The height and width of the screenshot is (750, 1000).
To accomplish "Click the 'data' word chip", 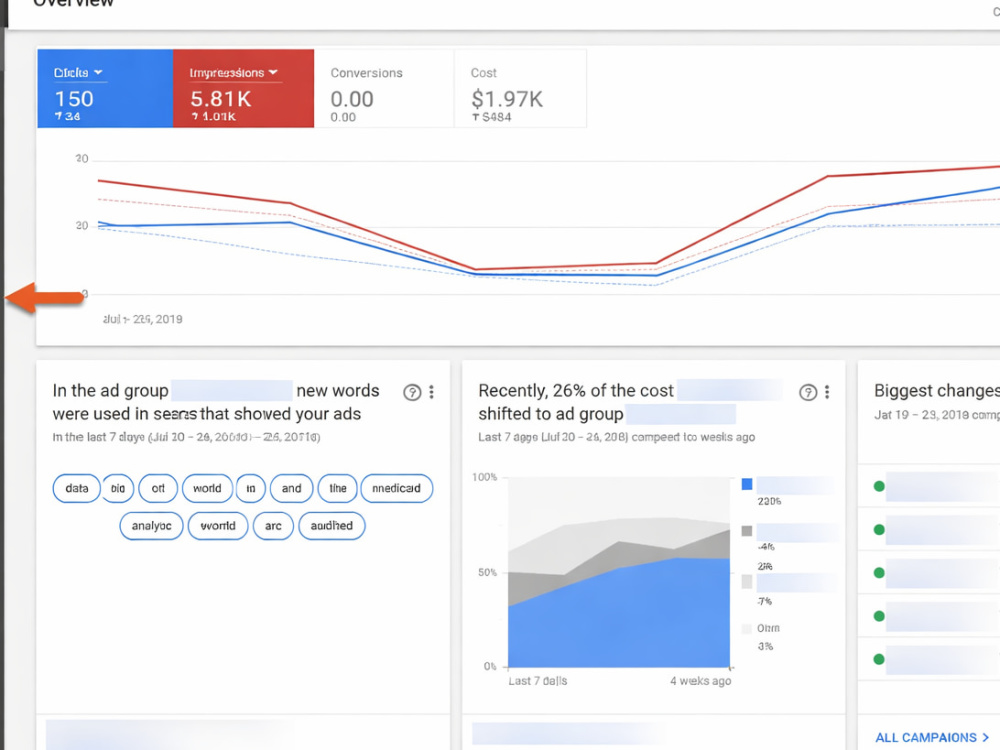I will [77, 489].
